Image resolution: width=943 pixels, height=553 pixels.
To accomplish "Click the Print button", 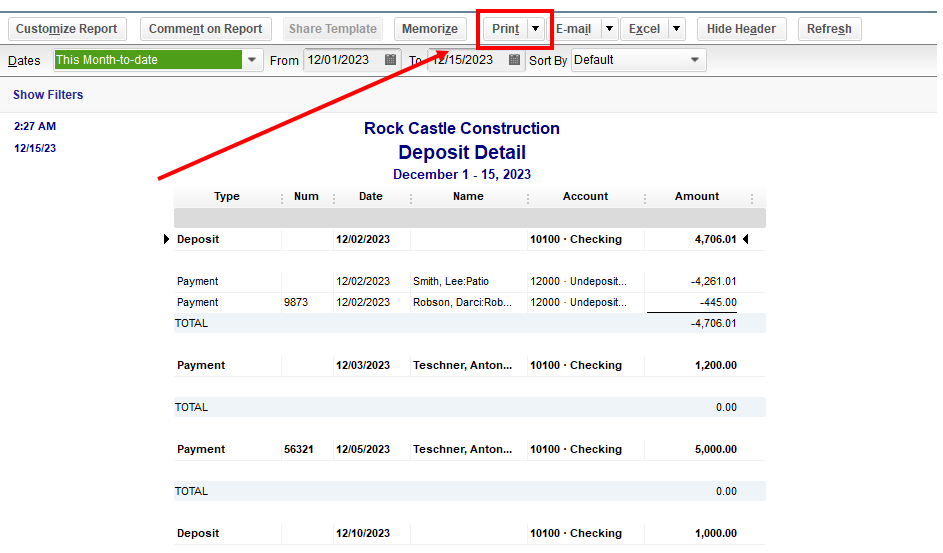I will [x=505, y=29].
